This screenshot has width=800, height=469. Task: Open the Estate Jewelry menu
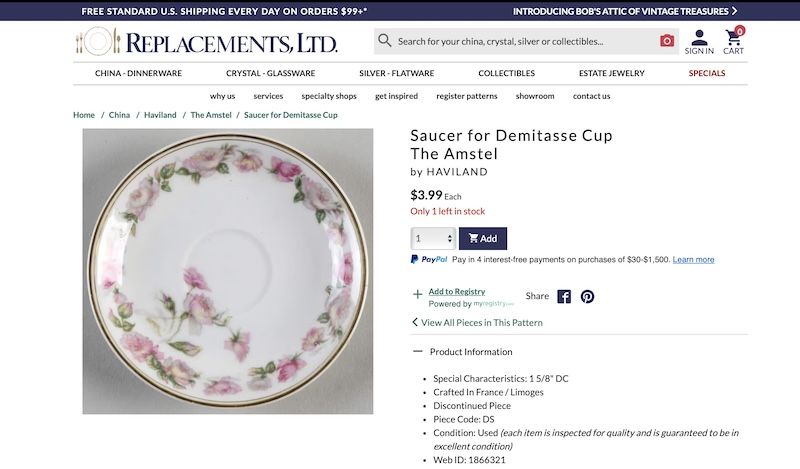pos(611,73)
